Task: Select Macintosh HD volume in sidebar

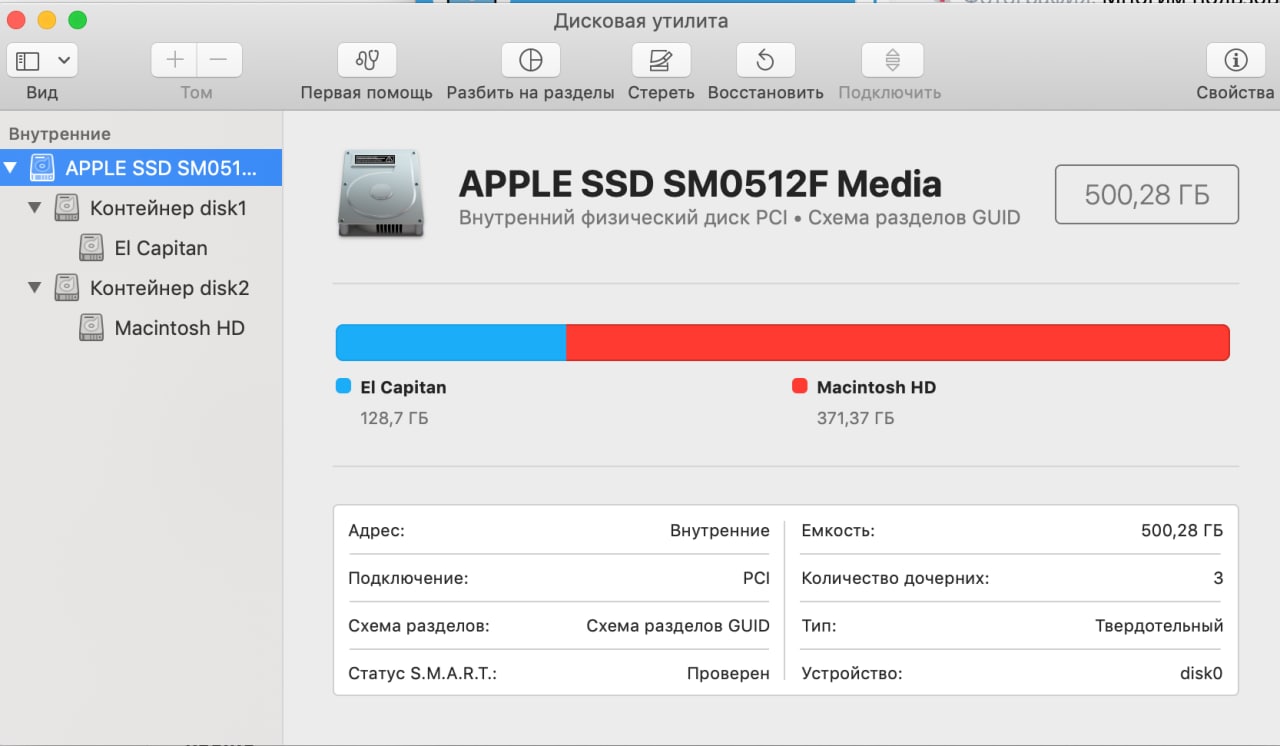Action: point(141,328)
